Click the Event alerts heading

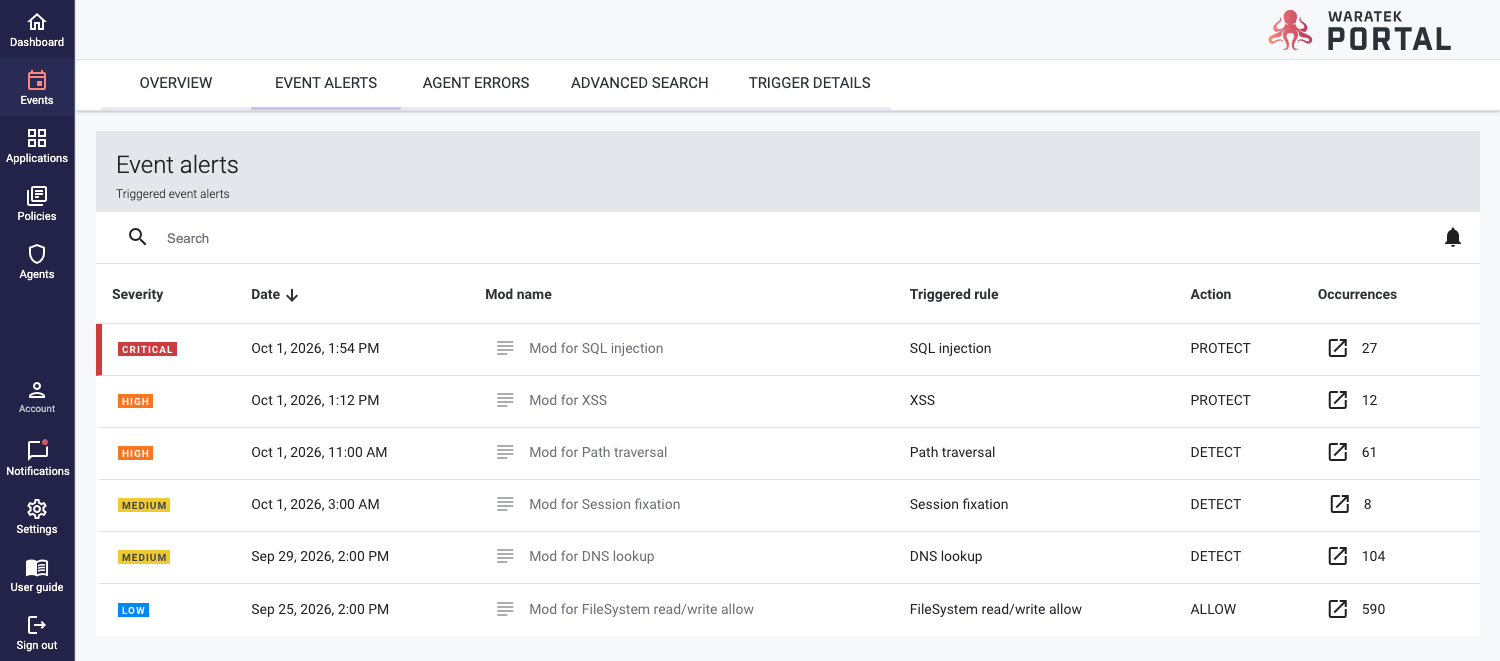click(x=177, y=165)
